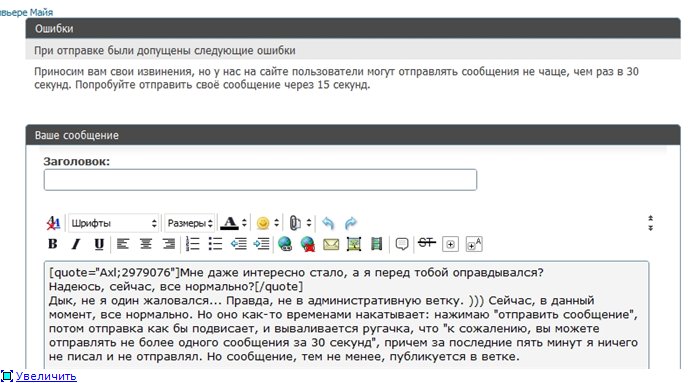Open the Увеличить link
The width and height of the screenshot is (700, 383).
coord(46,376)
